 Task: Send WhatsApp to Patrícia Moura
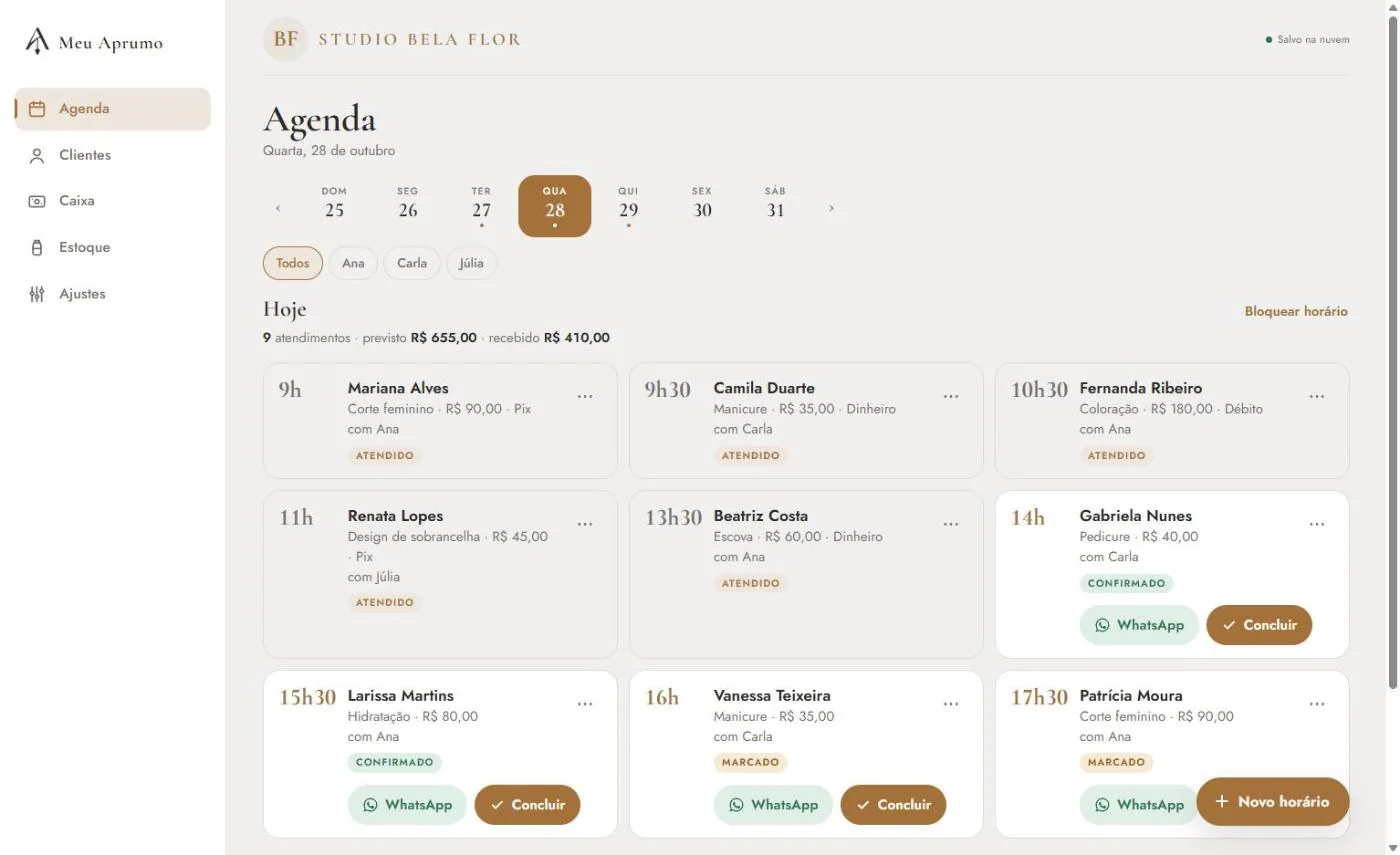click(x=1139, y=805)
